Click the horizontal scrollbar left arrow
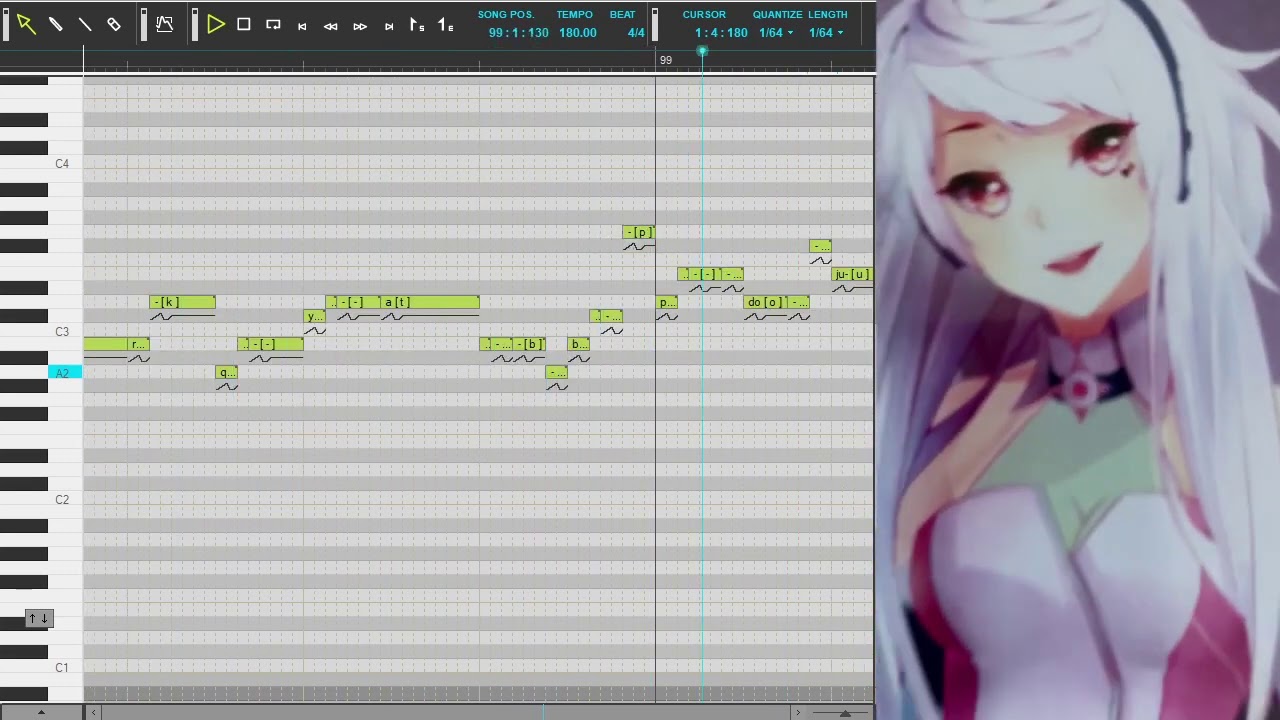This screenshot has width=1280, height=720. [x=93, y=713]
